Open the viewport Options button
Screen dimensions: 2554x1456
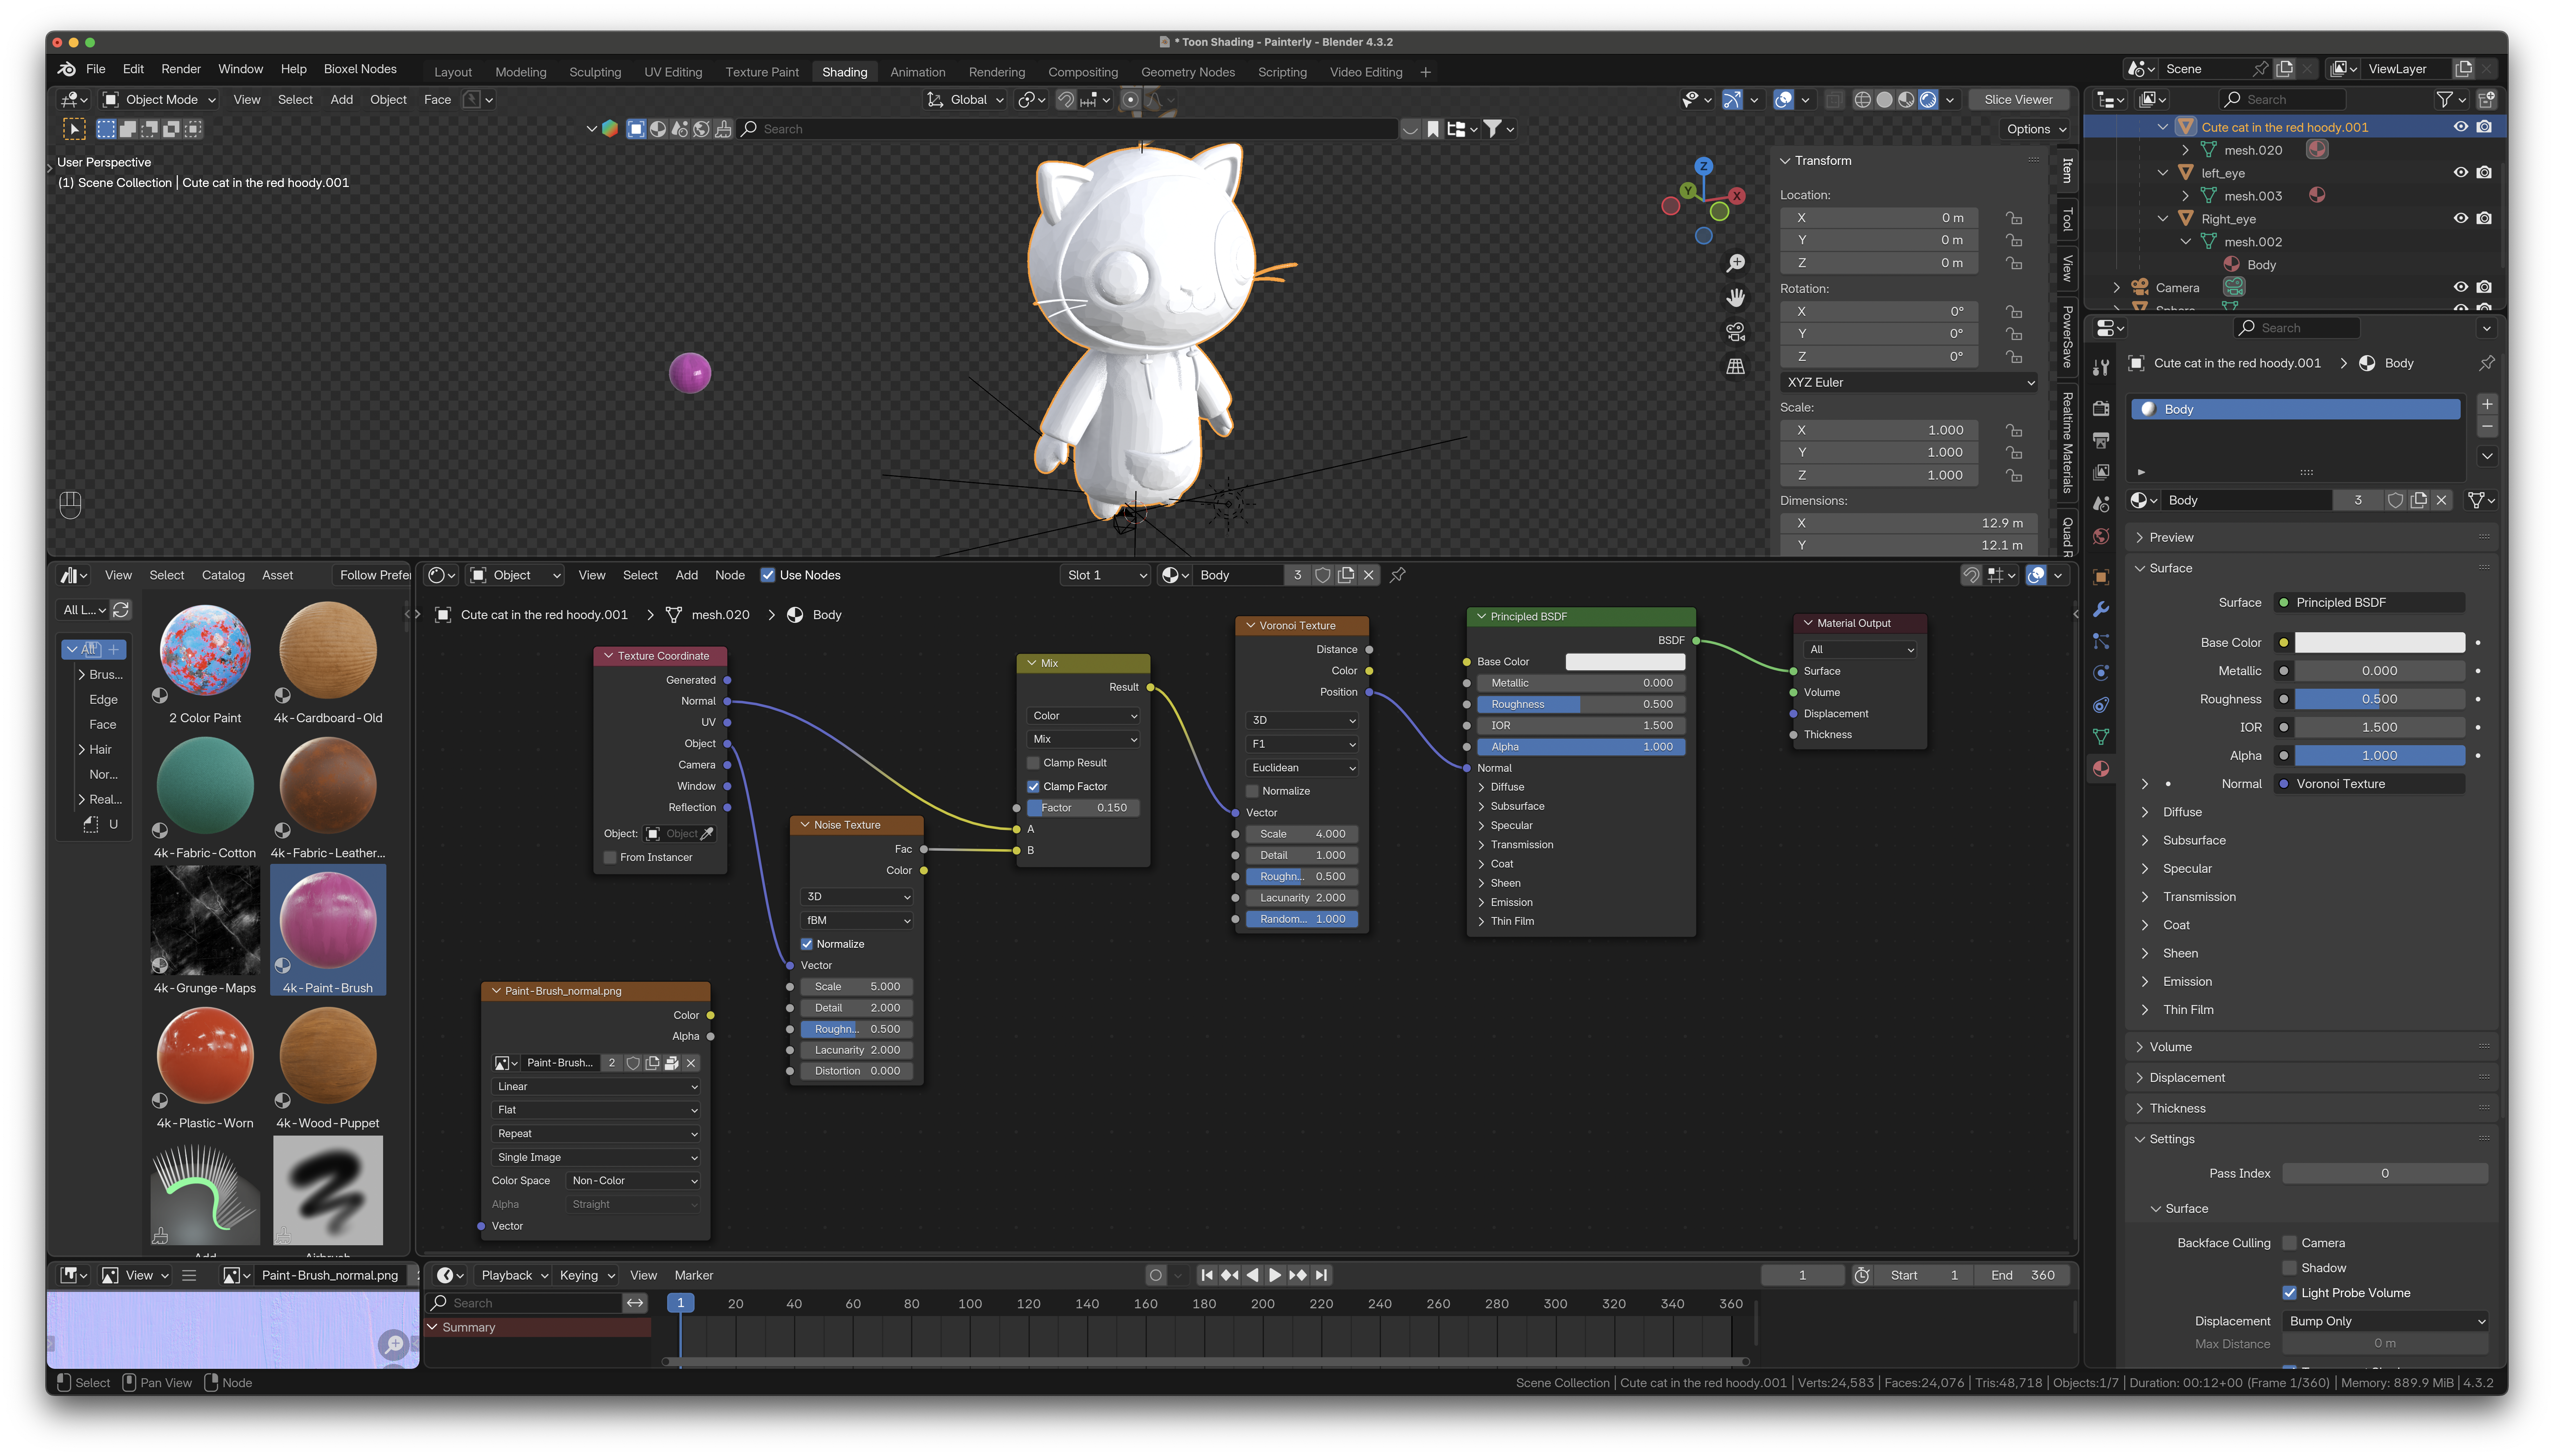coord(2036,129)
